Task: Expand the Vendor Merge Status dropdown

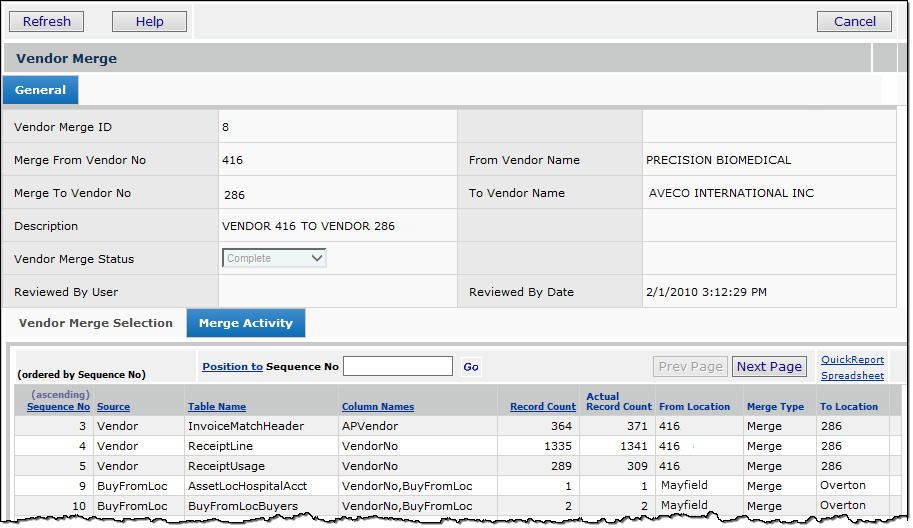Action: pyautogui.click(x=274, y=258)
